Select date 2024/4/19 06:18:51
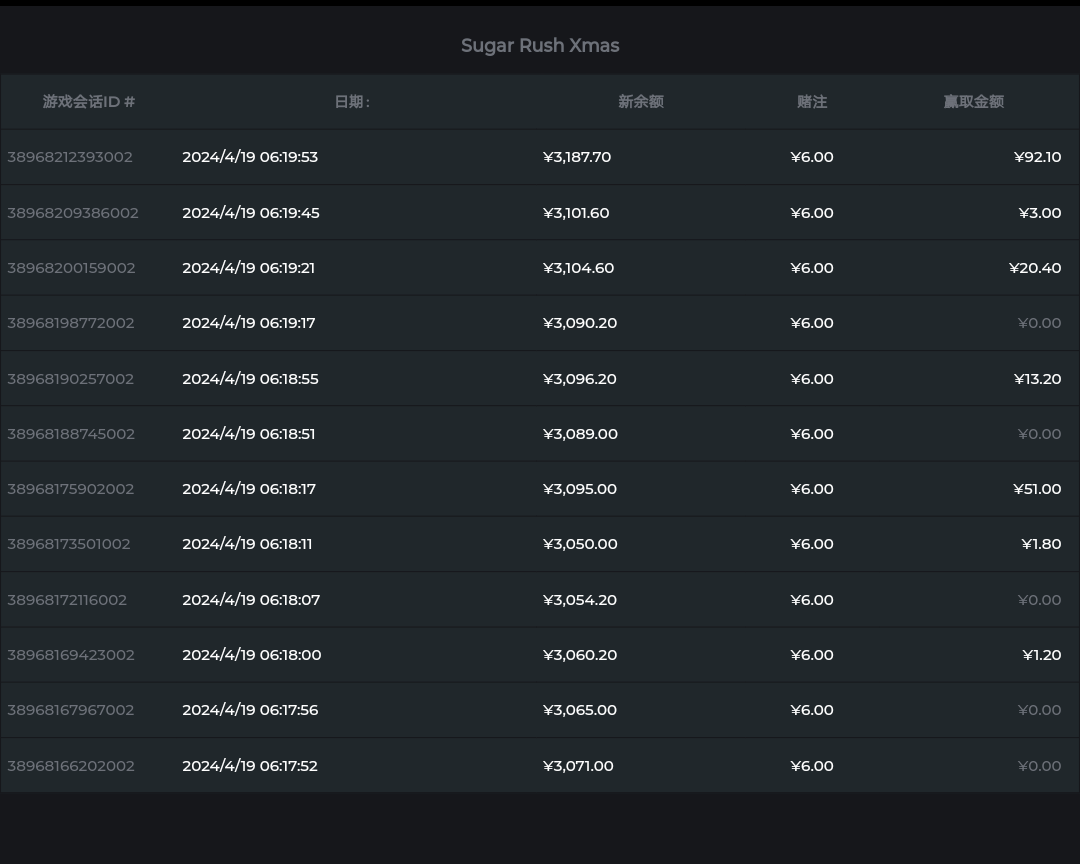The width and height of the screenshot is (1080, 864). [249, 434]
